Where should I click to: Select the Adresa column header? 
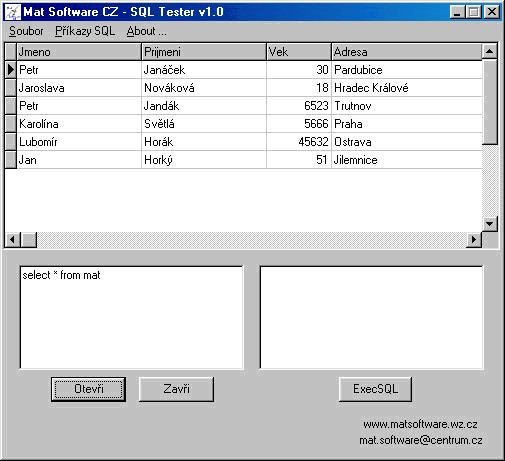[x=407, y=52]
